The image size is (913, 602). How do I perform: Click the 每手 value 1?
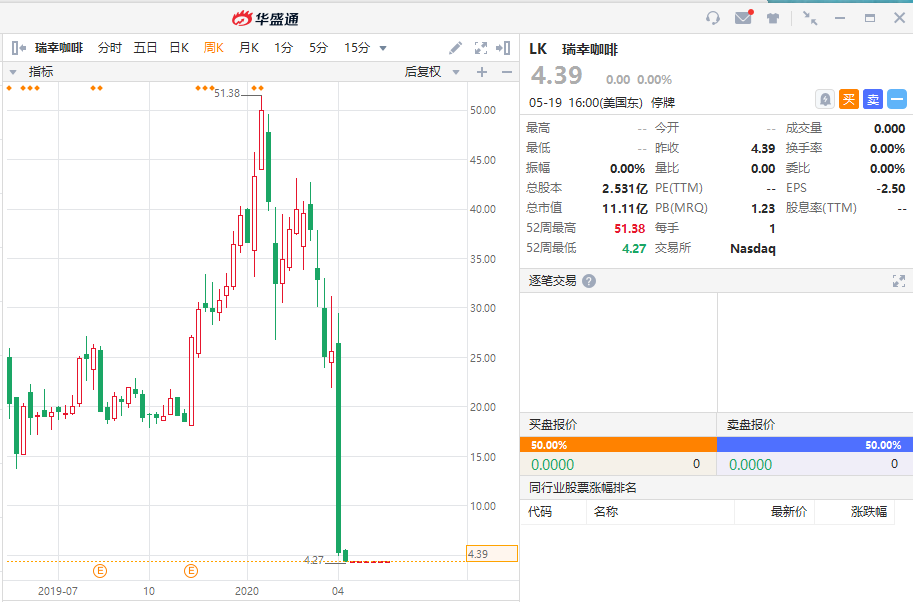click(x=772, y=228)
